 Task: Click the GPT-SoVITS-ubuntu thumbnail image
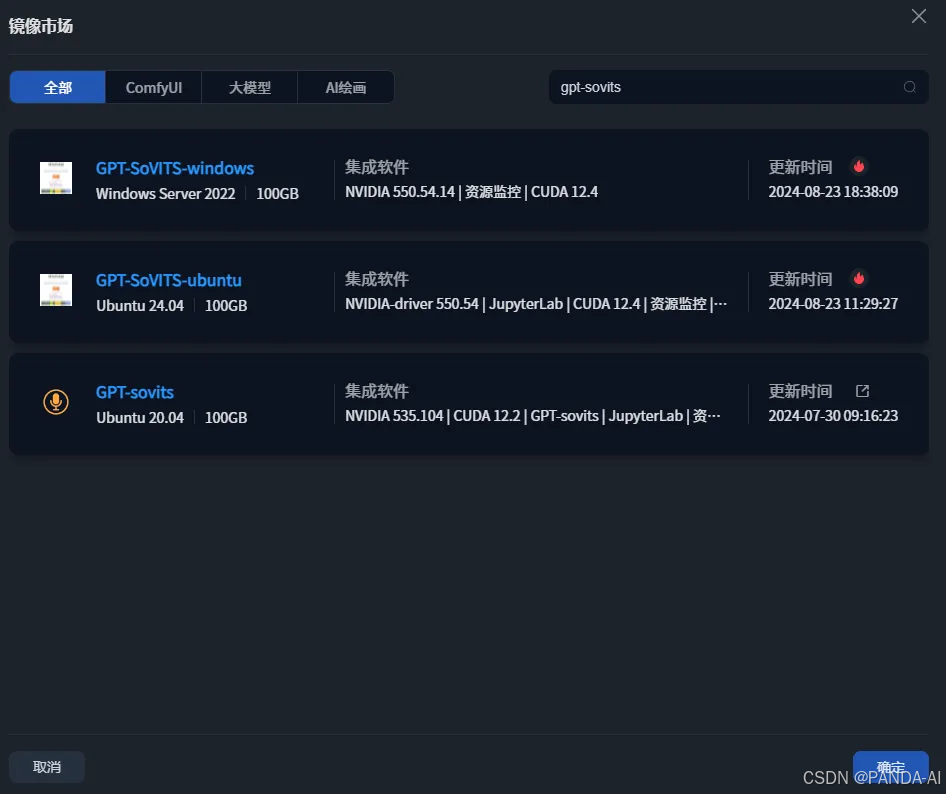click(x=56, y=290)
